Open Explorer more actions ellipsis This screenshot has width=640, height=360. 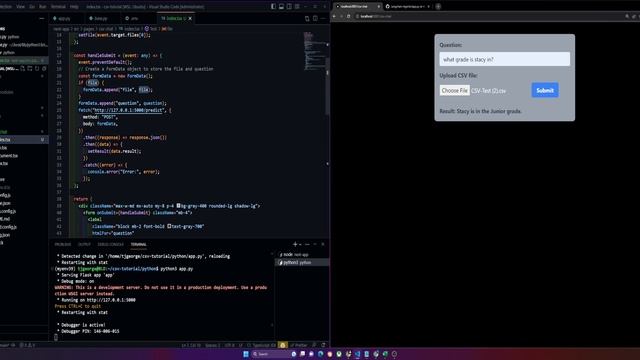point(42,18)
